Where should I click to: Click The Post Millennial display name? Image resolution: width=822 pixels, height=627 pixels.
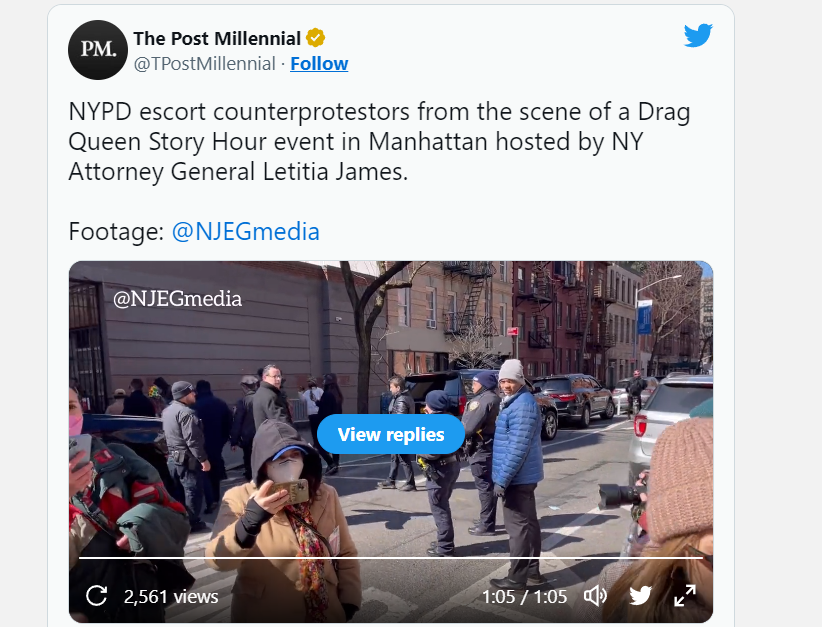tap(217, 38)
